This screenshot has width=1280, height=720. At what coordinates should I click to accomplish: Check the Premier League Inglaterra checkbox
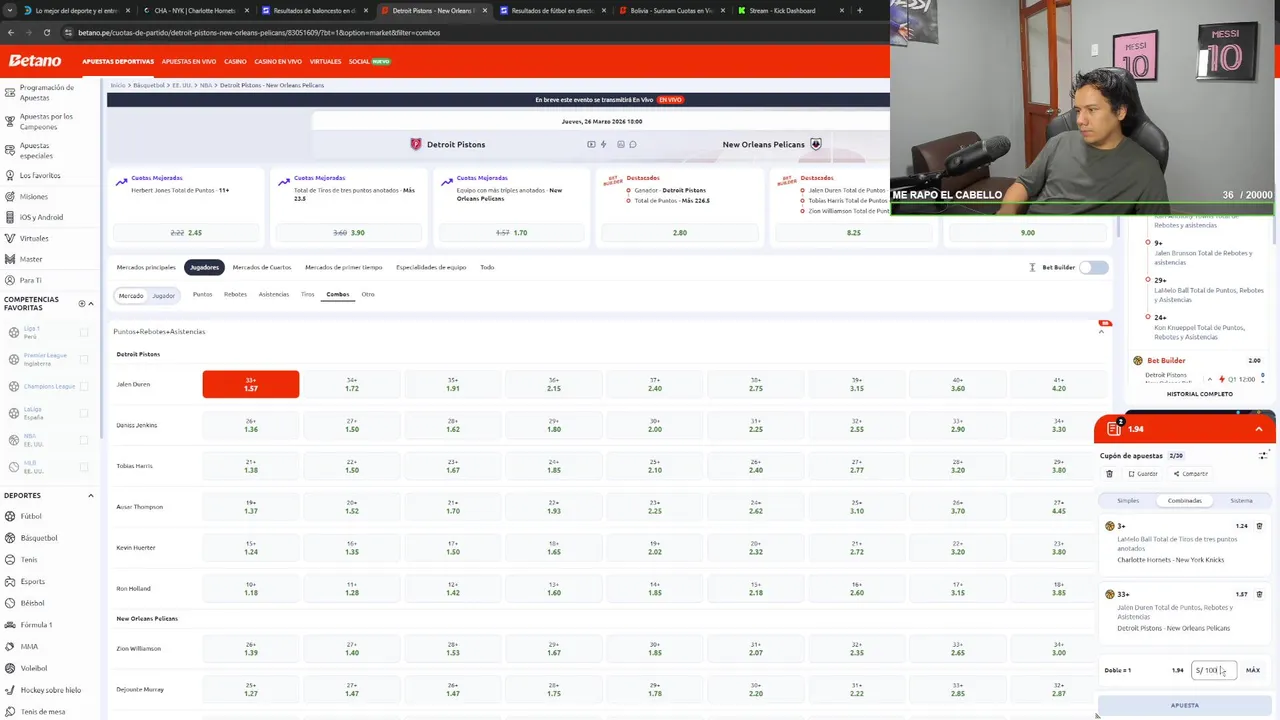pyautogui.click(x=84, y=359)
